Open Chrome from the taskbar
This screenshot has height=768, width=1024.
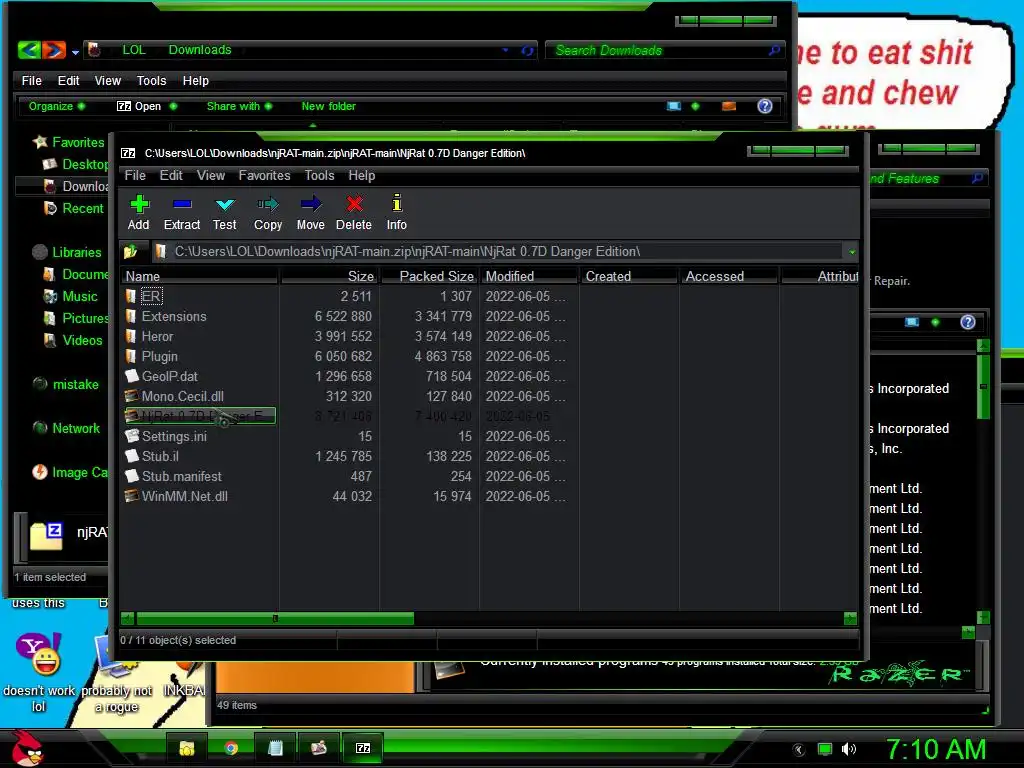tap(231, 748)
